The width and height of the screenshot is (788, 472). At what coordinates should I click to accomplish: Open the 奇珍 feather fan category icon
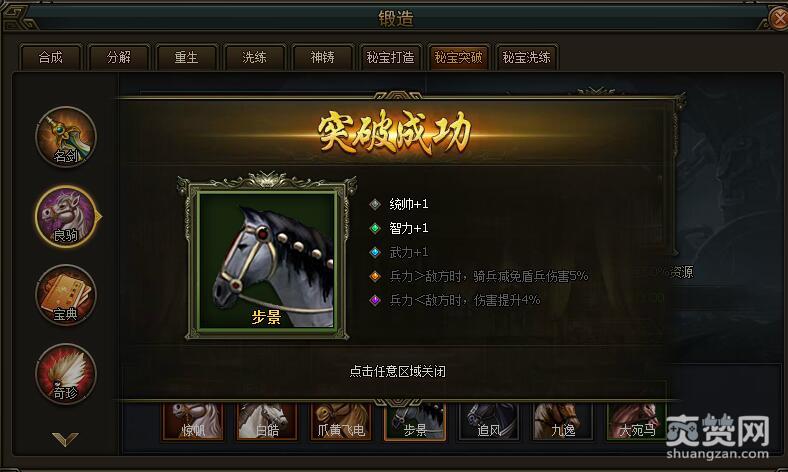tap(66, 374)
